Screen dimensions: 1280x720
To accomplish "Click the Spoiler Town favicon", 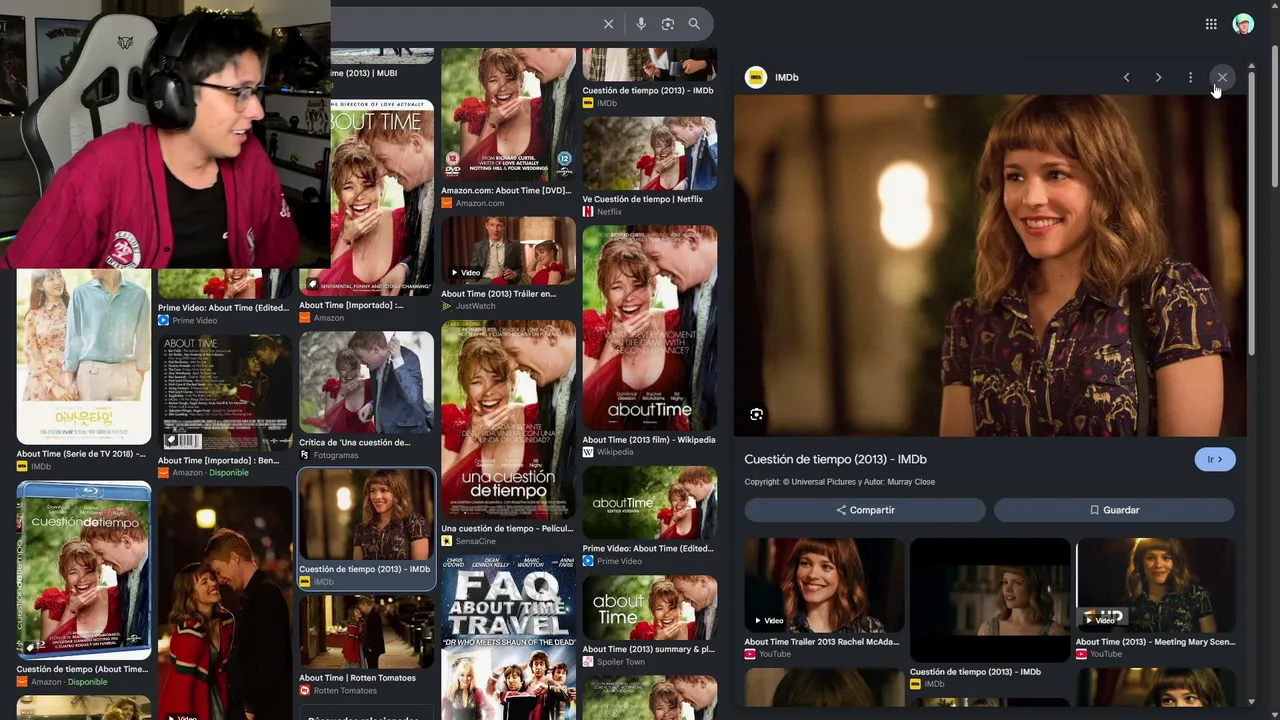I will pyautogui.click(x=588, y=662).
